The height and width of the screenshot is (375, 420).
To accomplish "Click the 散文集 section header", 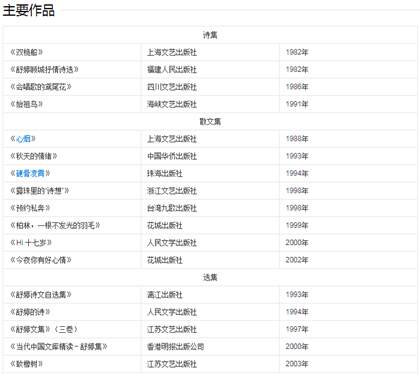I will coord(210,121).
